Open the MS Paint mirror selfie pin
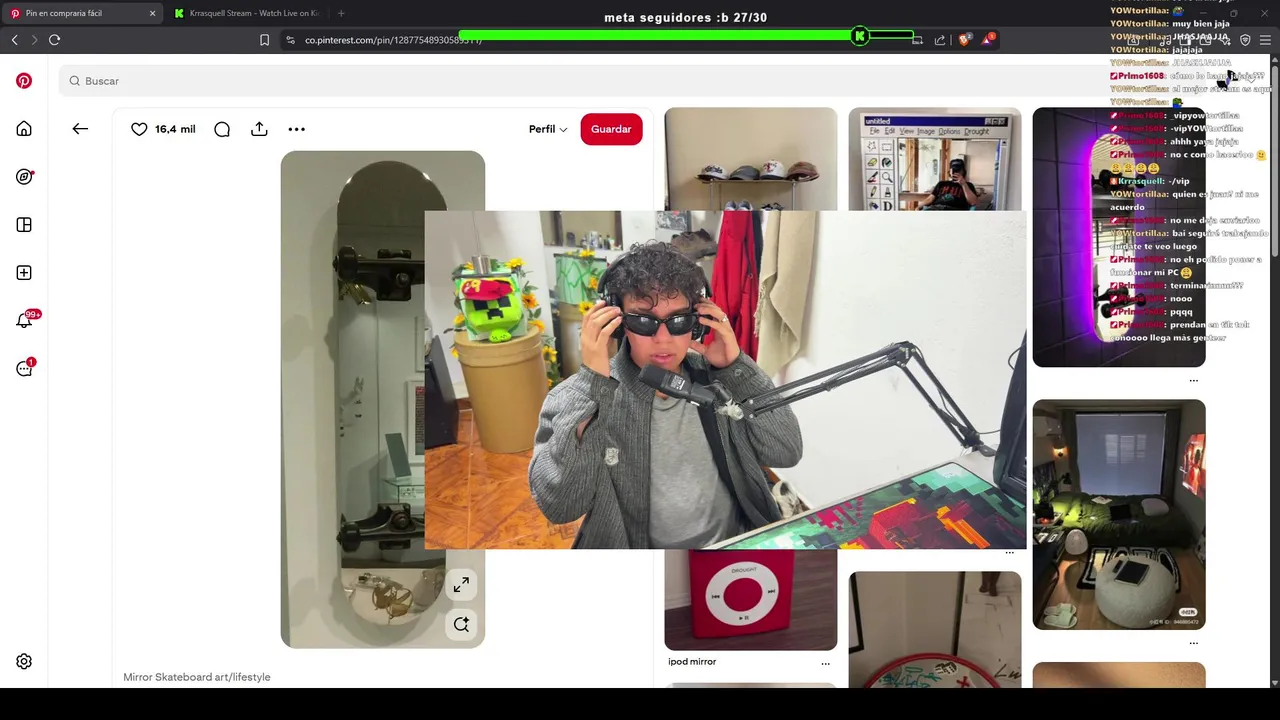The height and width of the screenshot is (720, 1280). 935,159
